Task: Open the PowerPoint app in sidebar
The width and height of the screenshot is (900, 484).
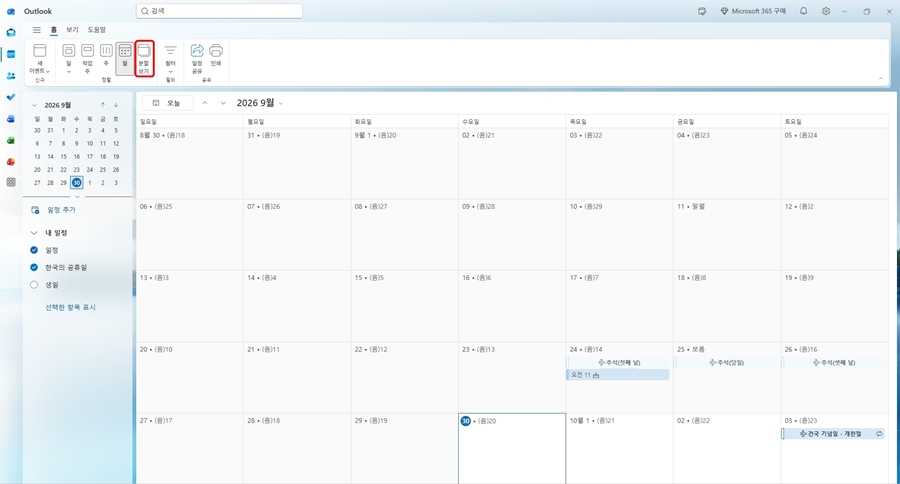Action: coord(11,162)
